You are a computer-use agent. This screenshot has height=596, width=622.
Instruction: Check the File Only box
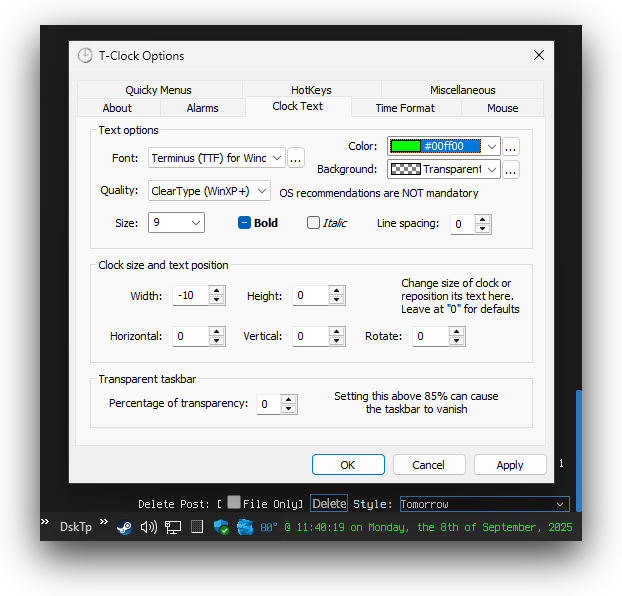tap(234, 502)
